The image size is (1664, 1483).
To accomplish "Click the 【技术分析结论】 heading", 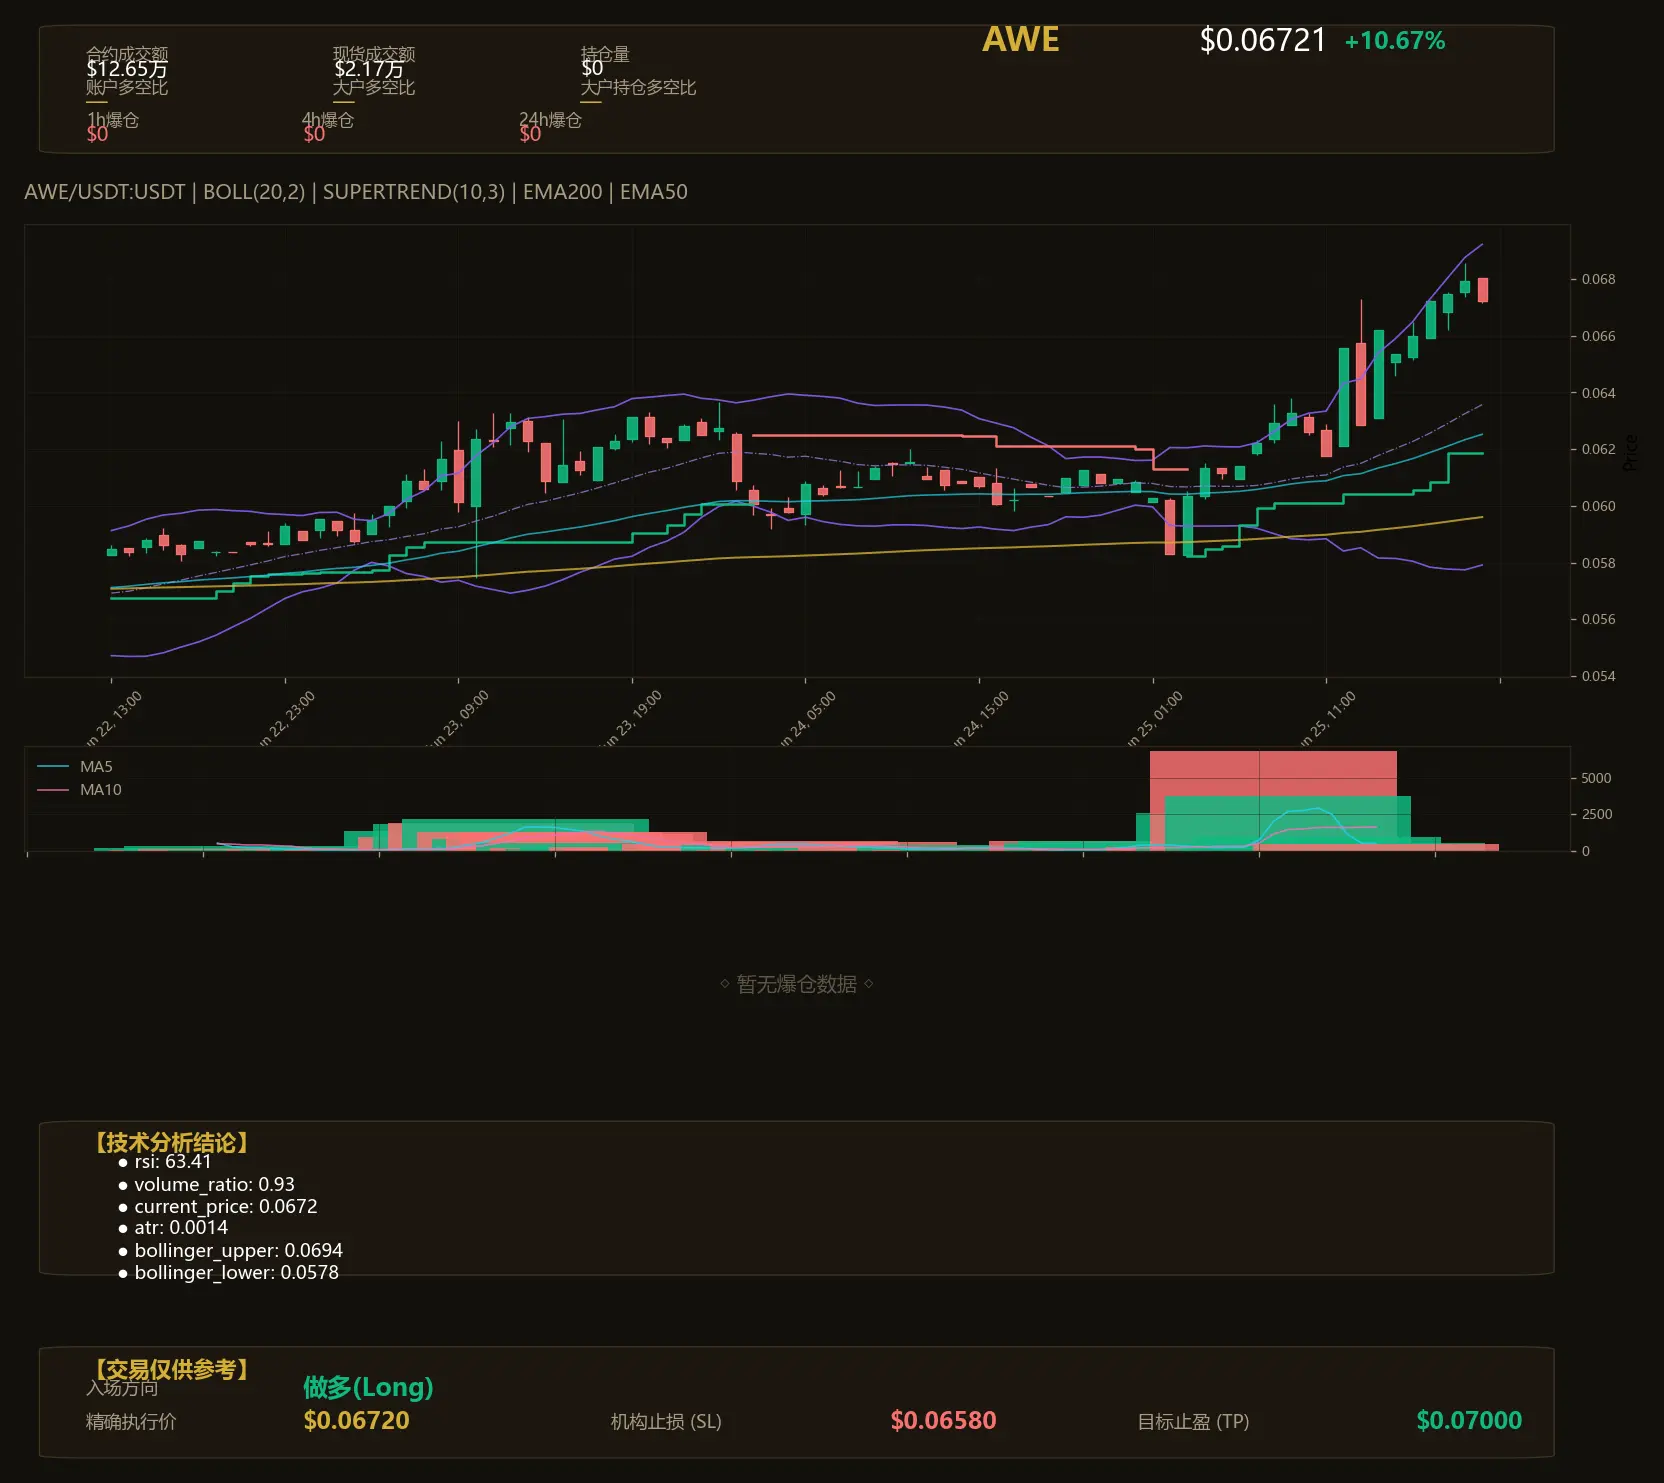I will coord(171,1143).
